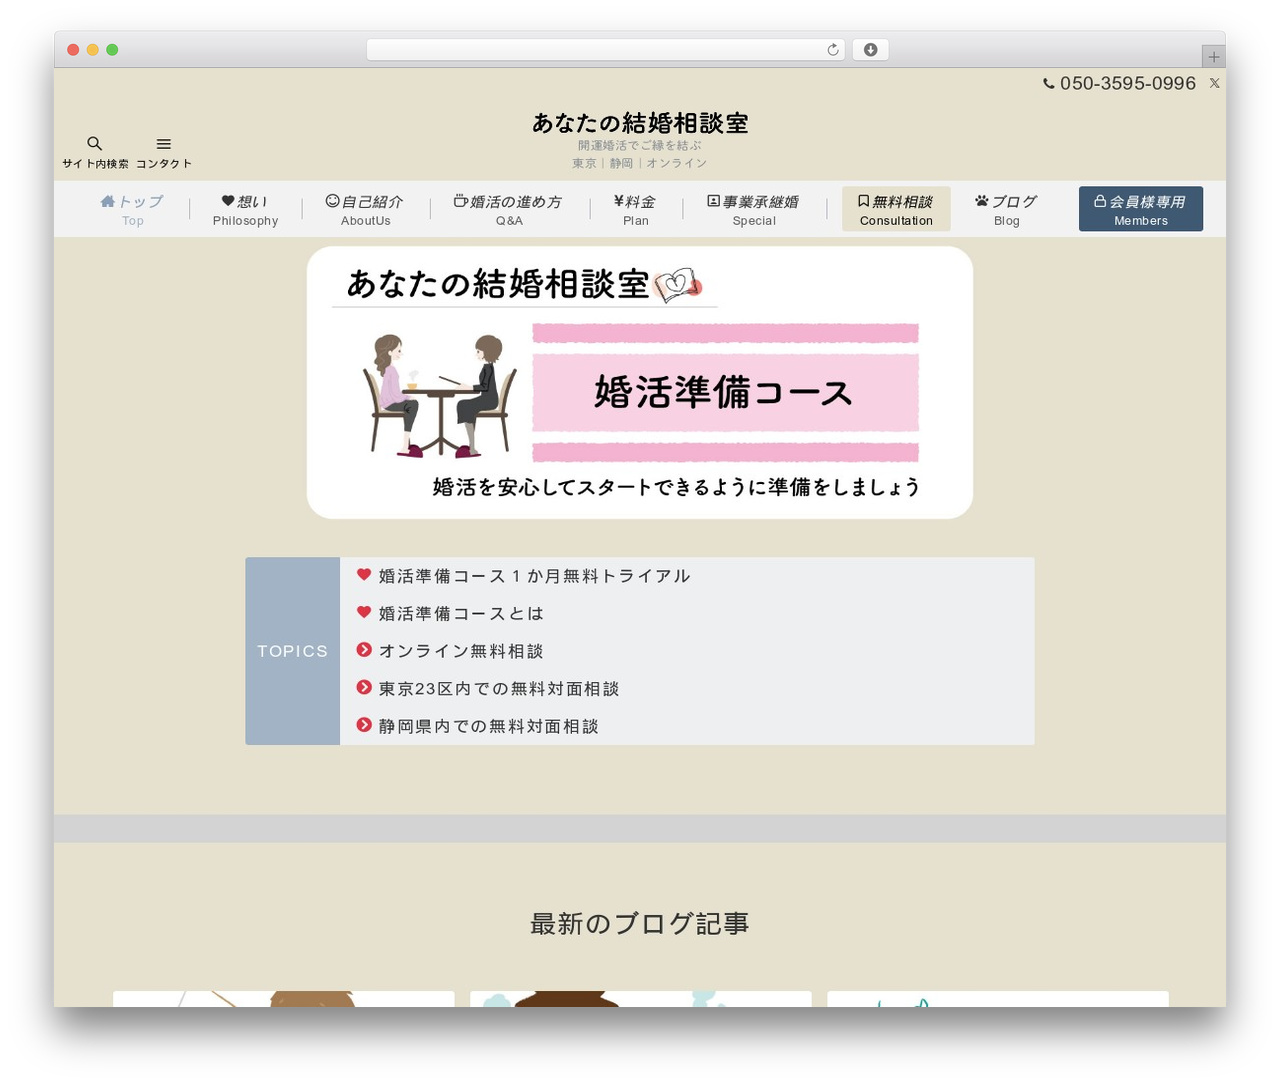Screen dimensions: 1280x1084
Task: Open the 婚活準備コースとは topic link
Action: [x=461, y=613]
